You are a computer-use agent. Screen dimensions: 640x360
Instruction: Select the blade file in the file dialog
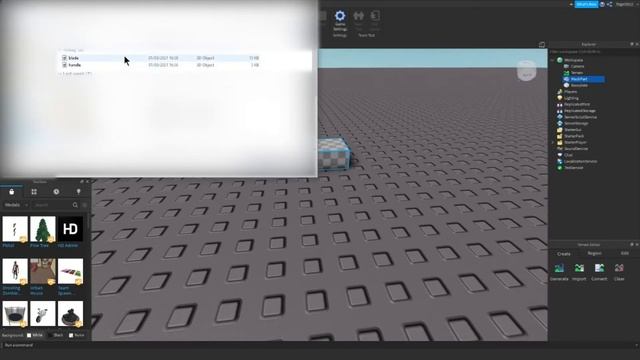click(x=160, y=58)
